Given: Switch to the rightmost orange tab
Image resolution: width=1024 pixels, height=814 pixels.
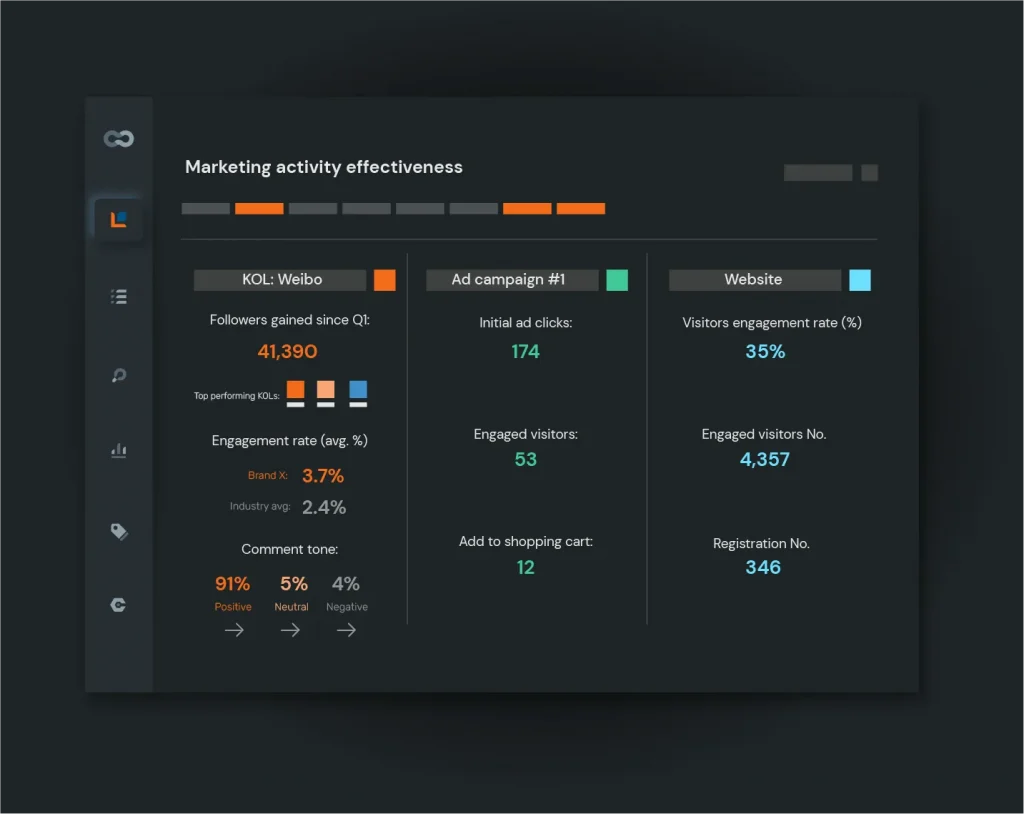Looking at the screenshot, I should [580, 209].
